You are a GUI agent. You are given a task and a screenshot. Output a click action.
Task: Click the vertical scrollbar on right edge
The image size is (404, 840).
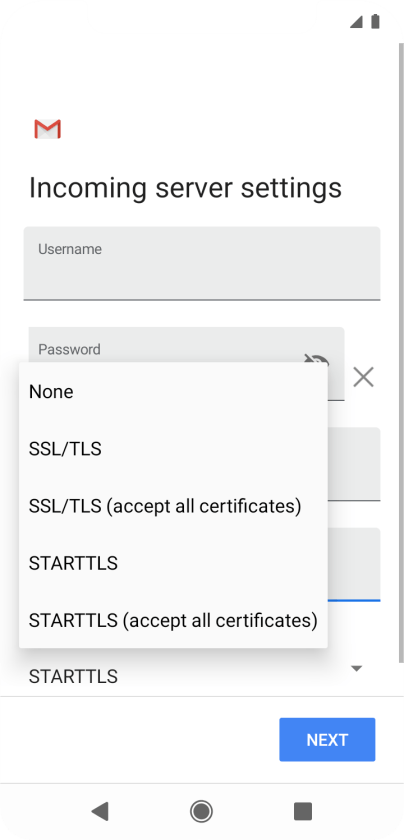pos(401,354)
